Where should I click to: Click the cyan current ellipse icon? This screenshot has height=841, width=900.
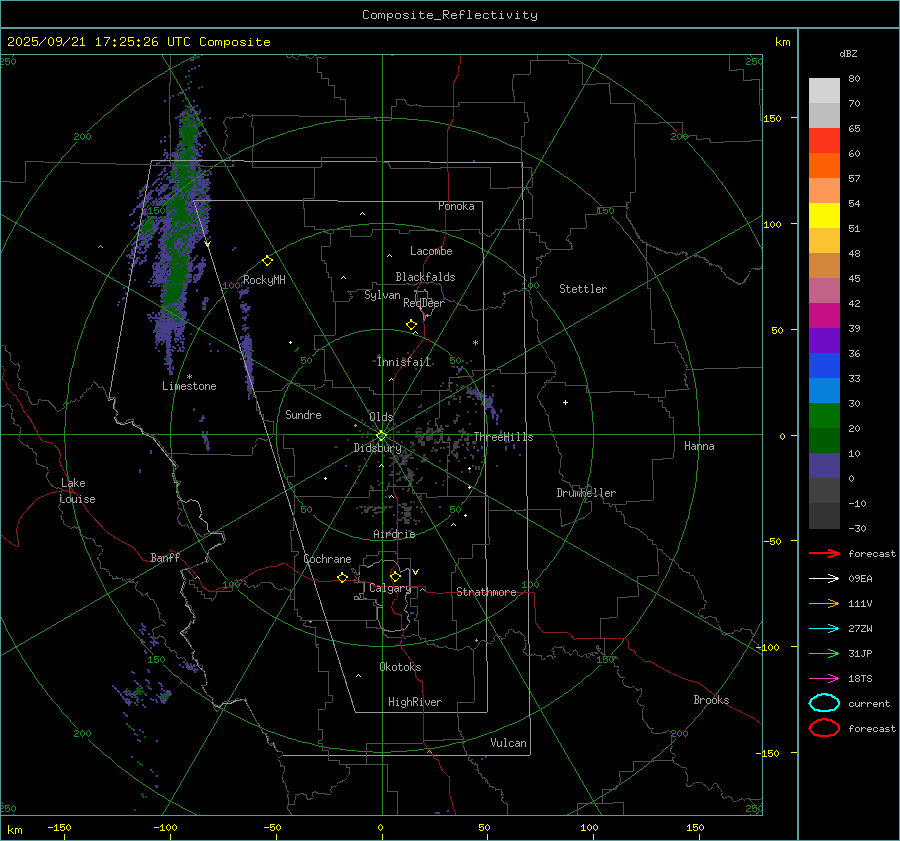[823, 703]
